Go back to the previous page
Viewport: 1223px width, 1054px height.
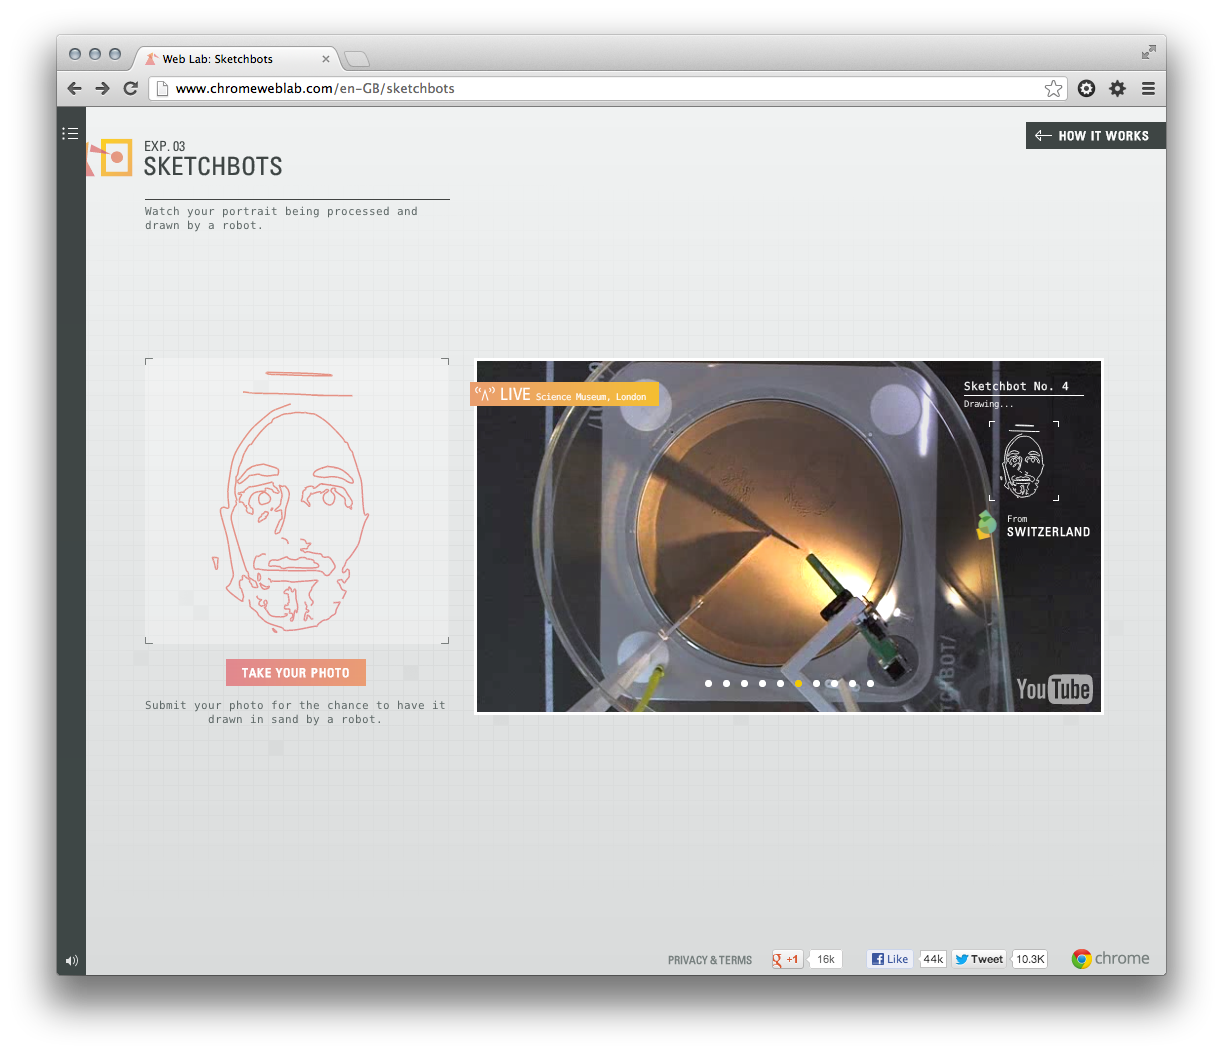point(74,89)
